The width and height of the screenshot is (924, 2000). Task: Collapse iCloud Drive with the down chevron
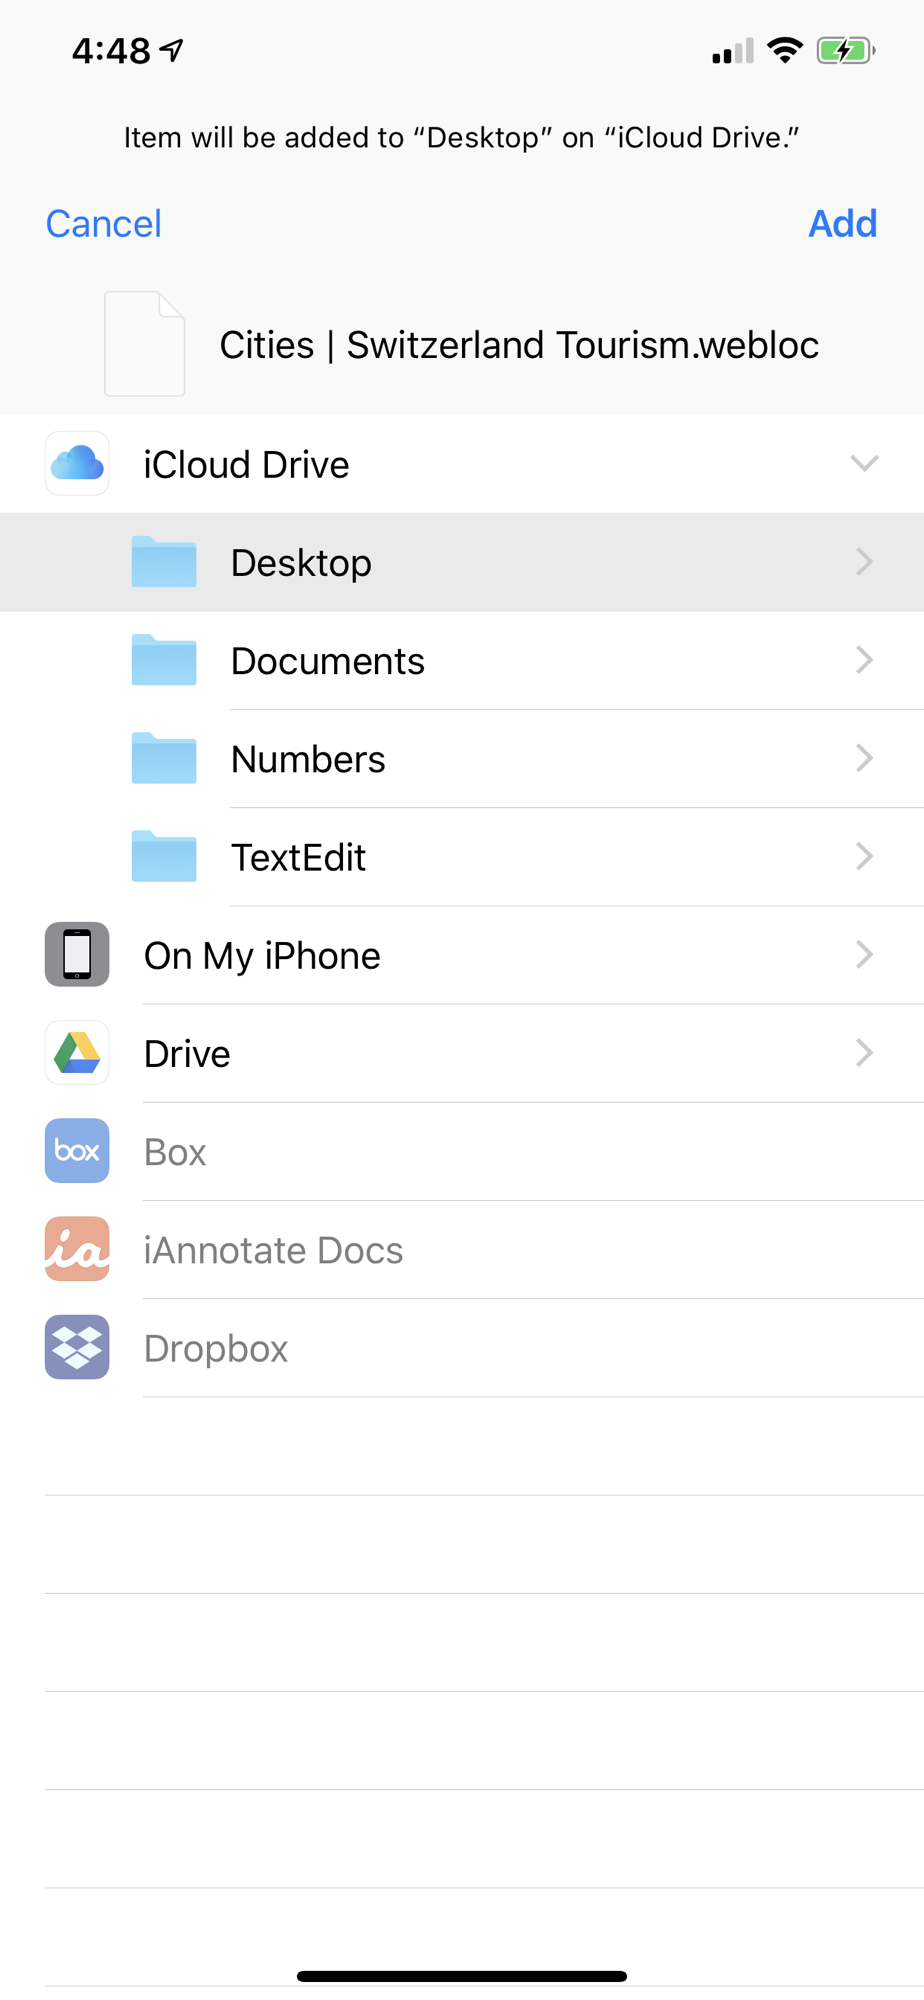pyautogui.click(x=864, y=463)
